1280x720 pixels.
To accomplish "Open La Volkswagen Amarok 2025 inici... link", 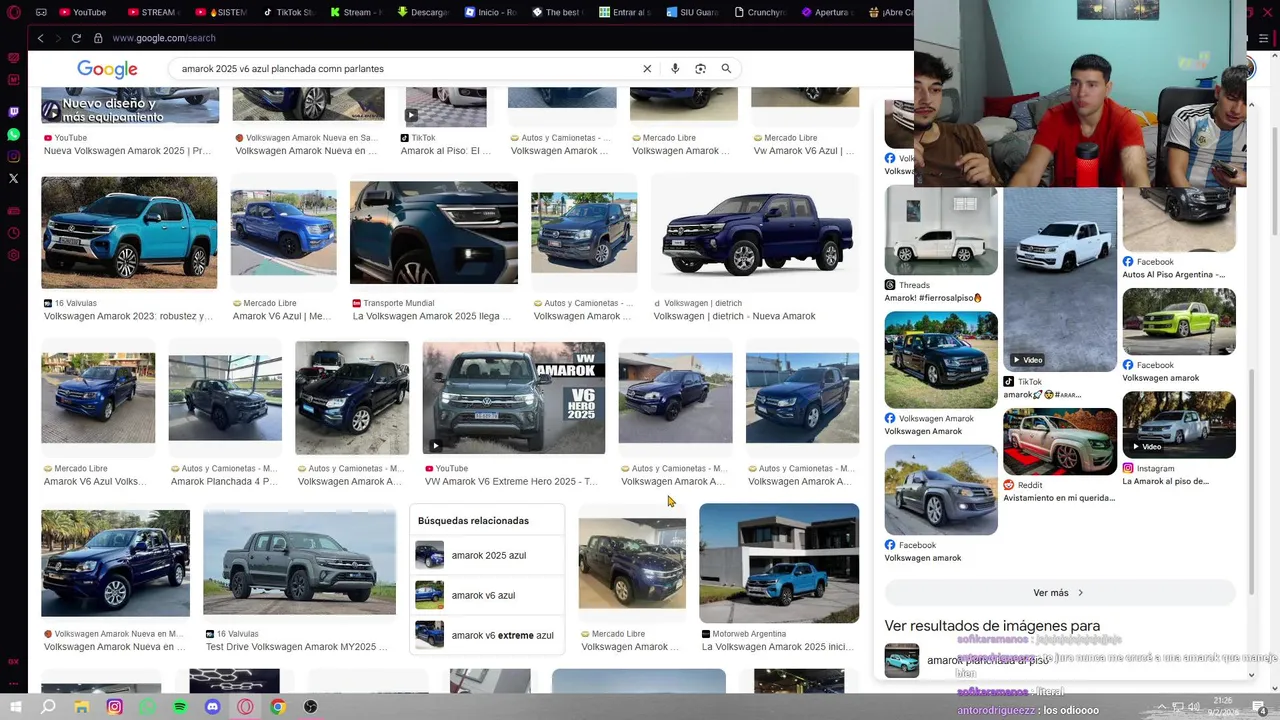I will 777,647.
